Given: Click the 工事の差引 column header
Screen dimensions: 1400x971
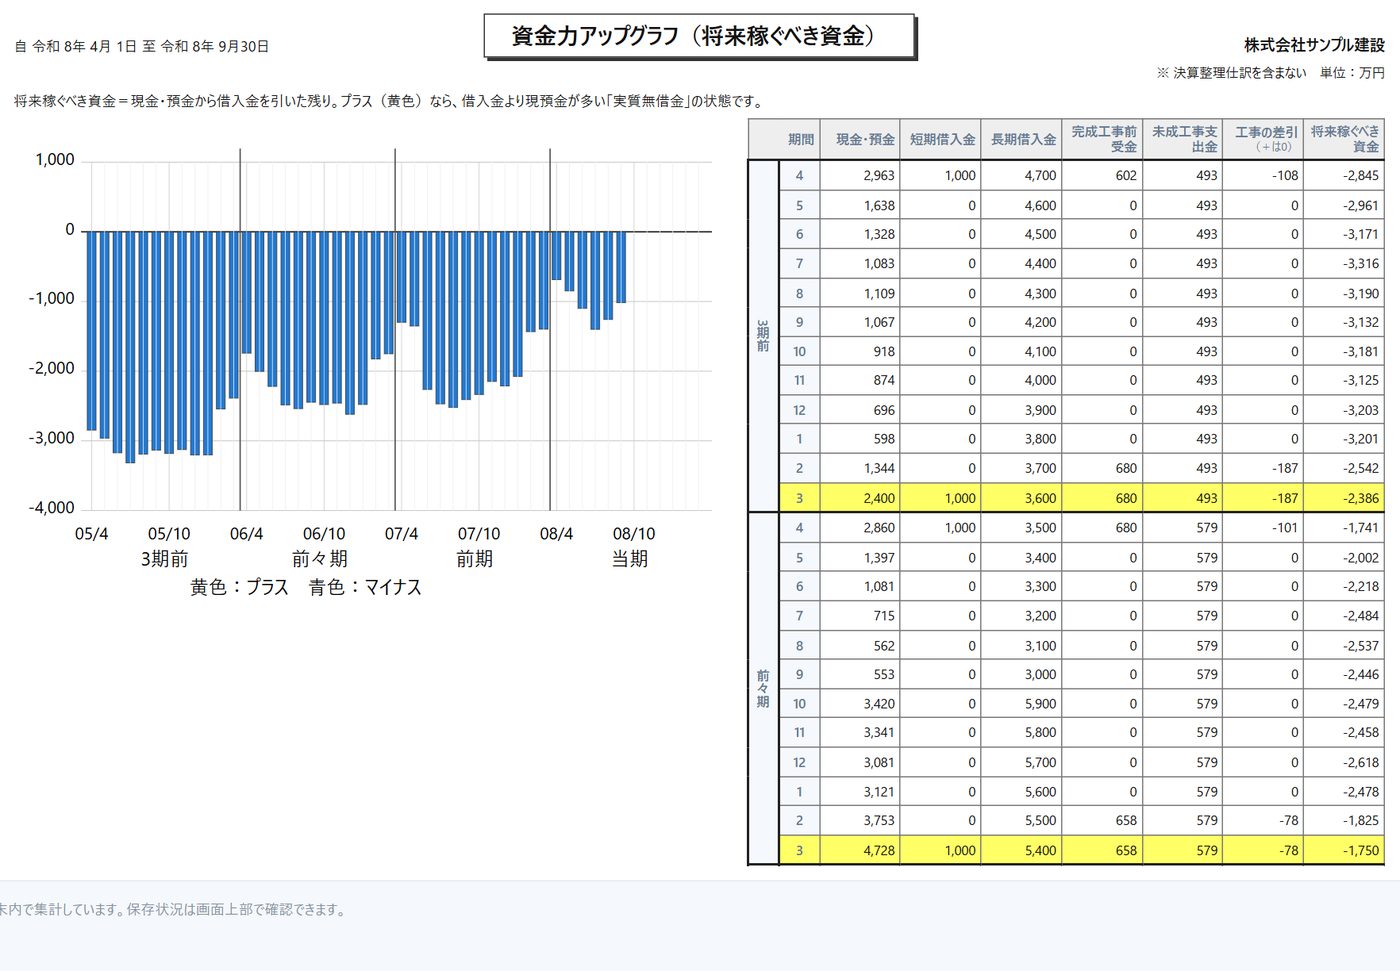Looking at the screenshot, I should [x=1263, y=139].
